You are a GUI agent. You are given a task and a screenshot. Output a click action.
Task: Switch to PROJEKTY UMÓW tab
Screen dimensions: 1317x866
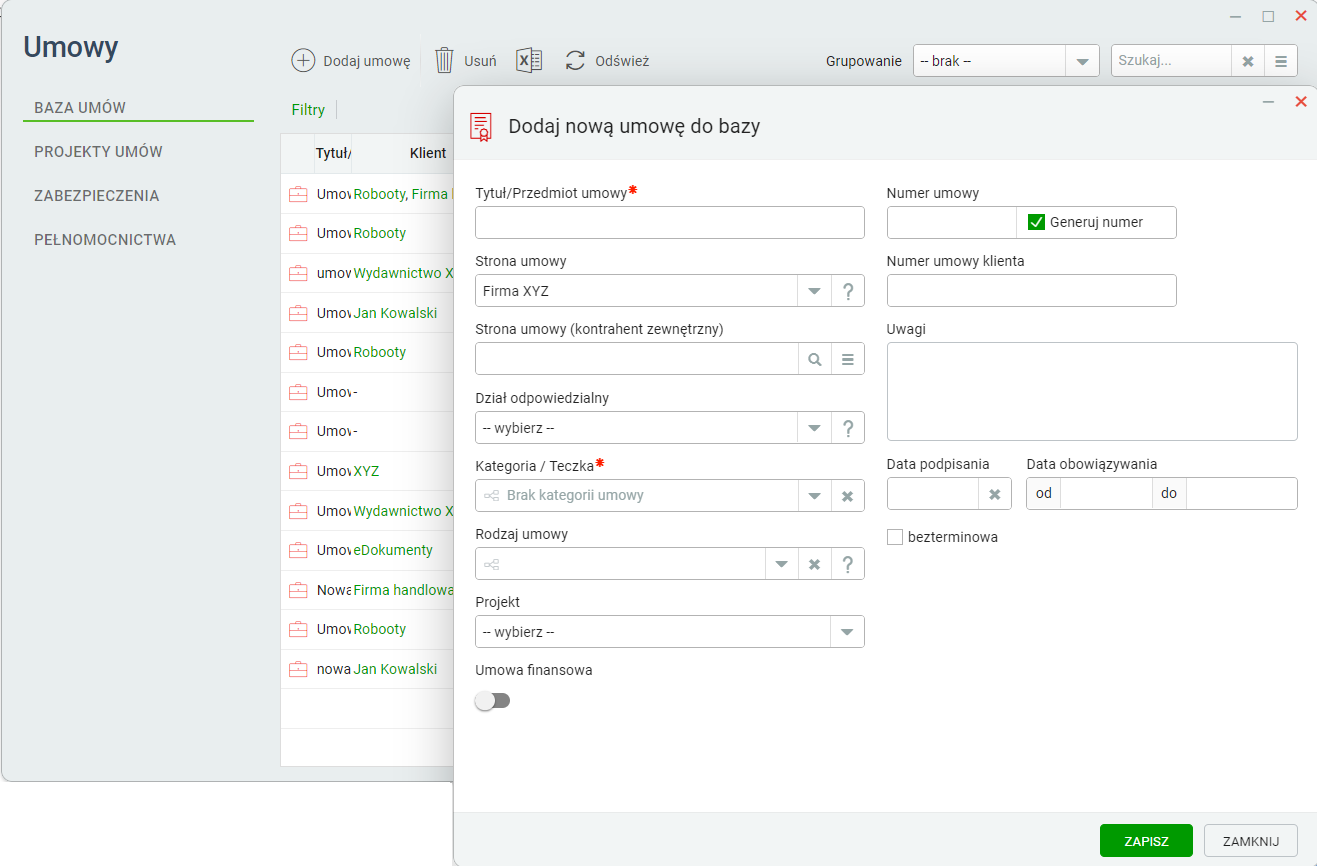tap(98, 152)
